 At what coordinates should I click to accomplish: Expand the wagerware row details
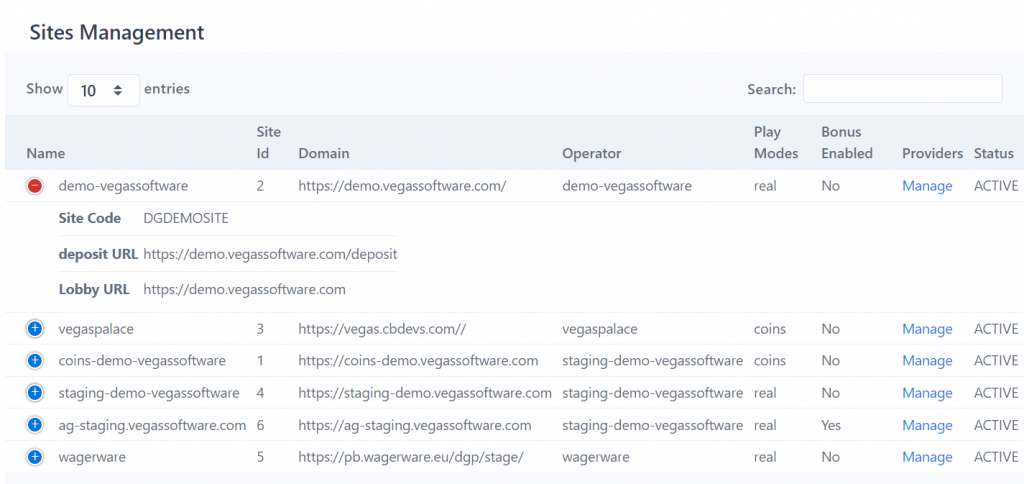pyautogui.click(x=35, y=457)
